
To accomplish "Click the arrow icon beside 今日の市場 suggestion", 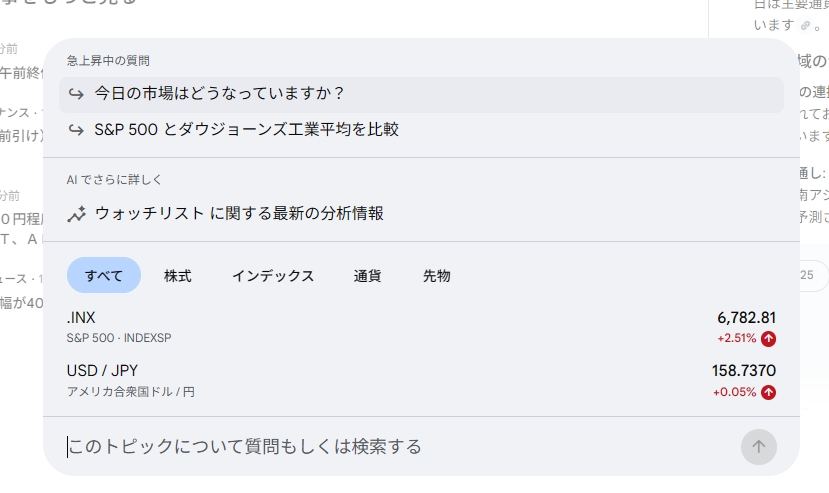I will (76, 94).
